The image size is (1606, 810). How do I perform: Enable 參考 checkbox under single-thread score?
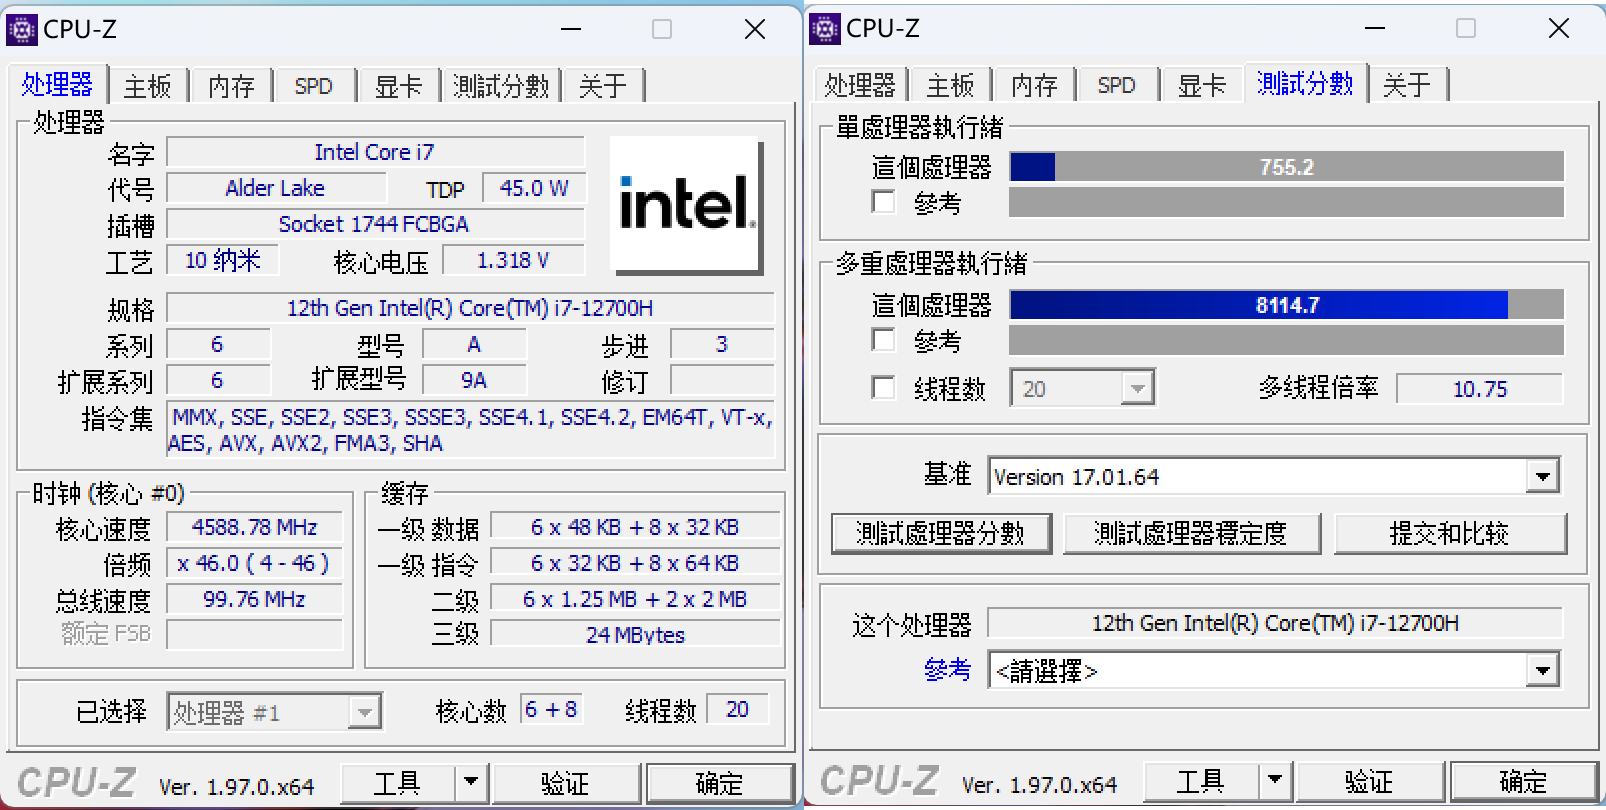coord(883,202)
